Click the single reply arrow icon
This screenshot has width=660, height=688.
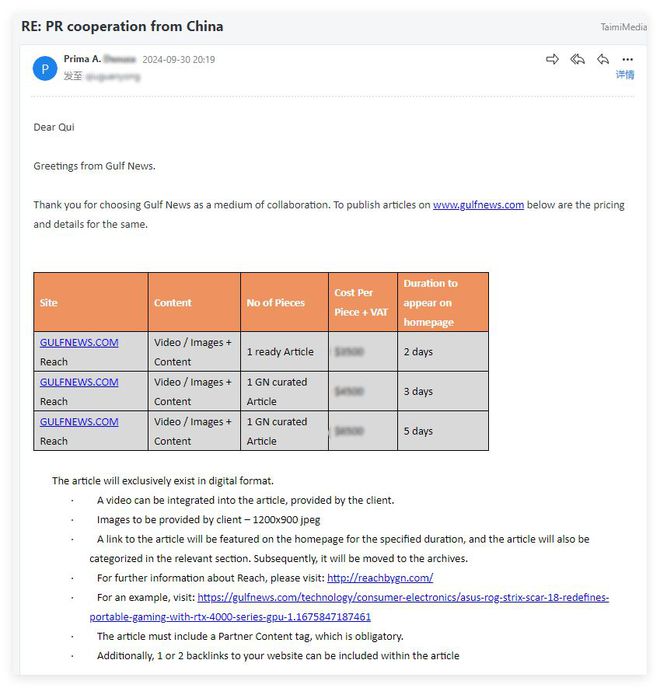point(603,59)
